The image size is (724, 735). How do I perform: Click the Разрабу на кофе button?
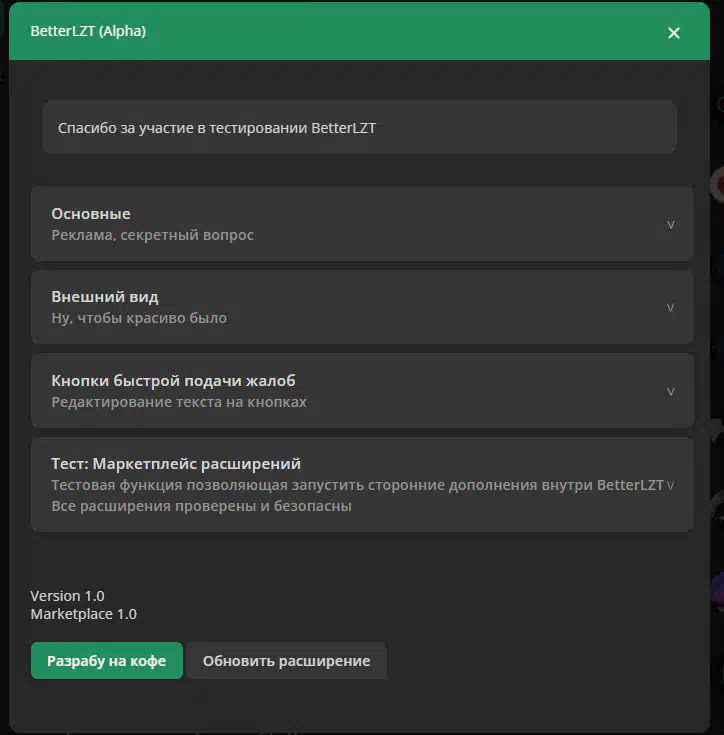[x=107, y=660]
